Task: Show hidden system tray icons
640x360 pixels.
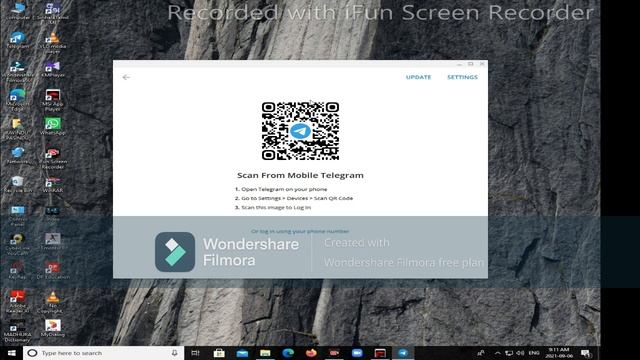Action: point(498,353)
